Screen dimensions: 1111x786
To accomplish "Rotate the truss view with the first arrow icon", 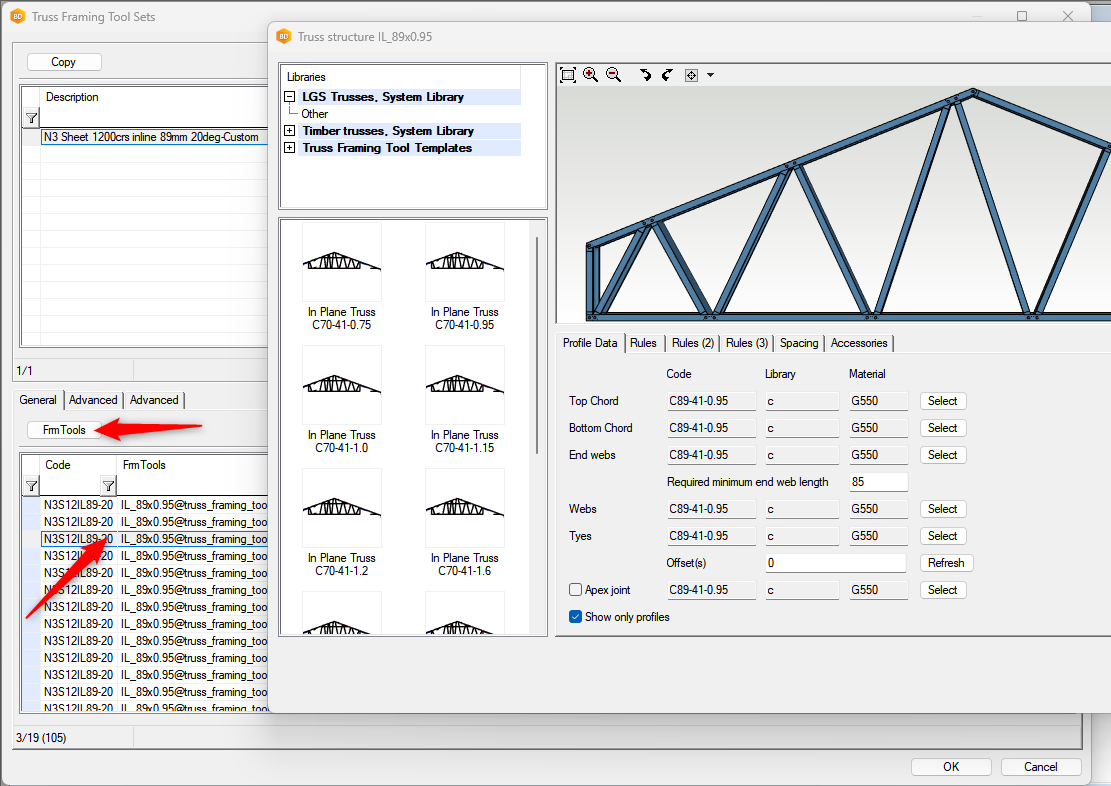I will (645, 75).
